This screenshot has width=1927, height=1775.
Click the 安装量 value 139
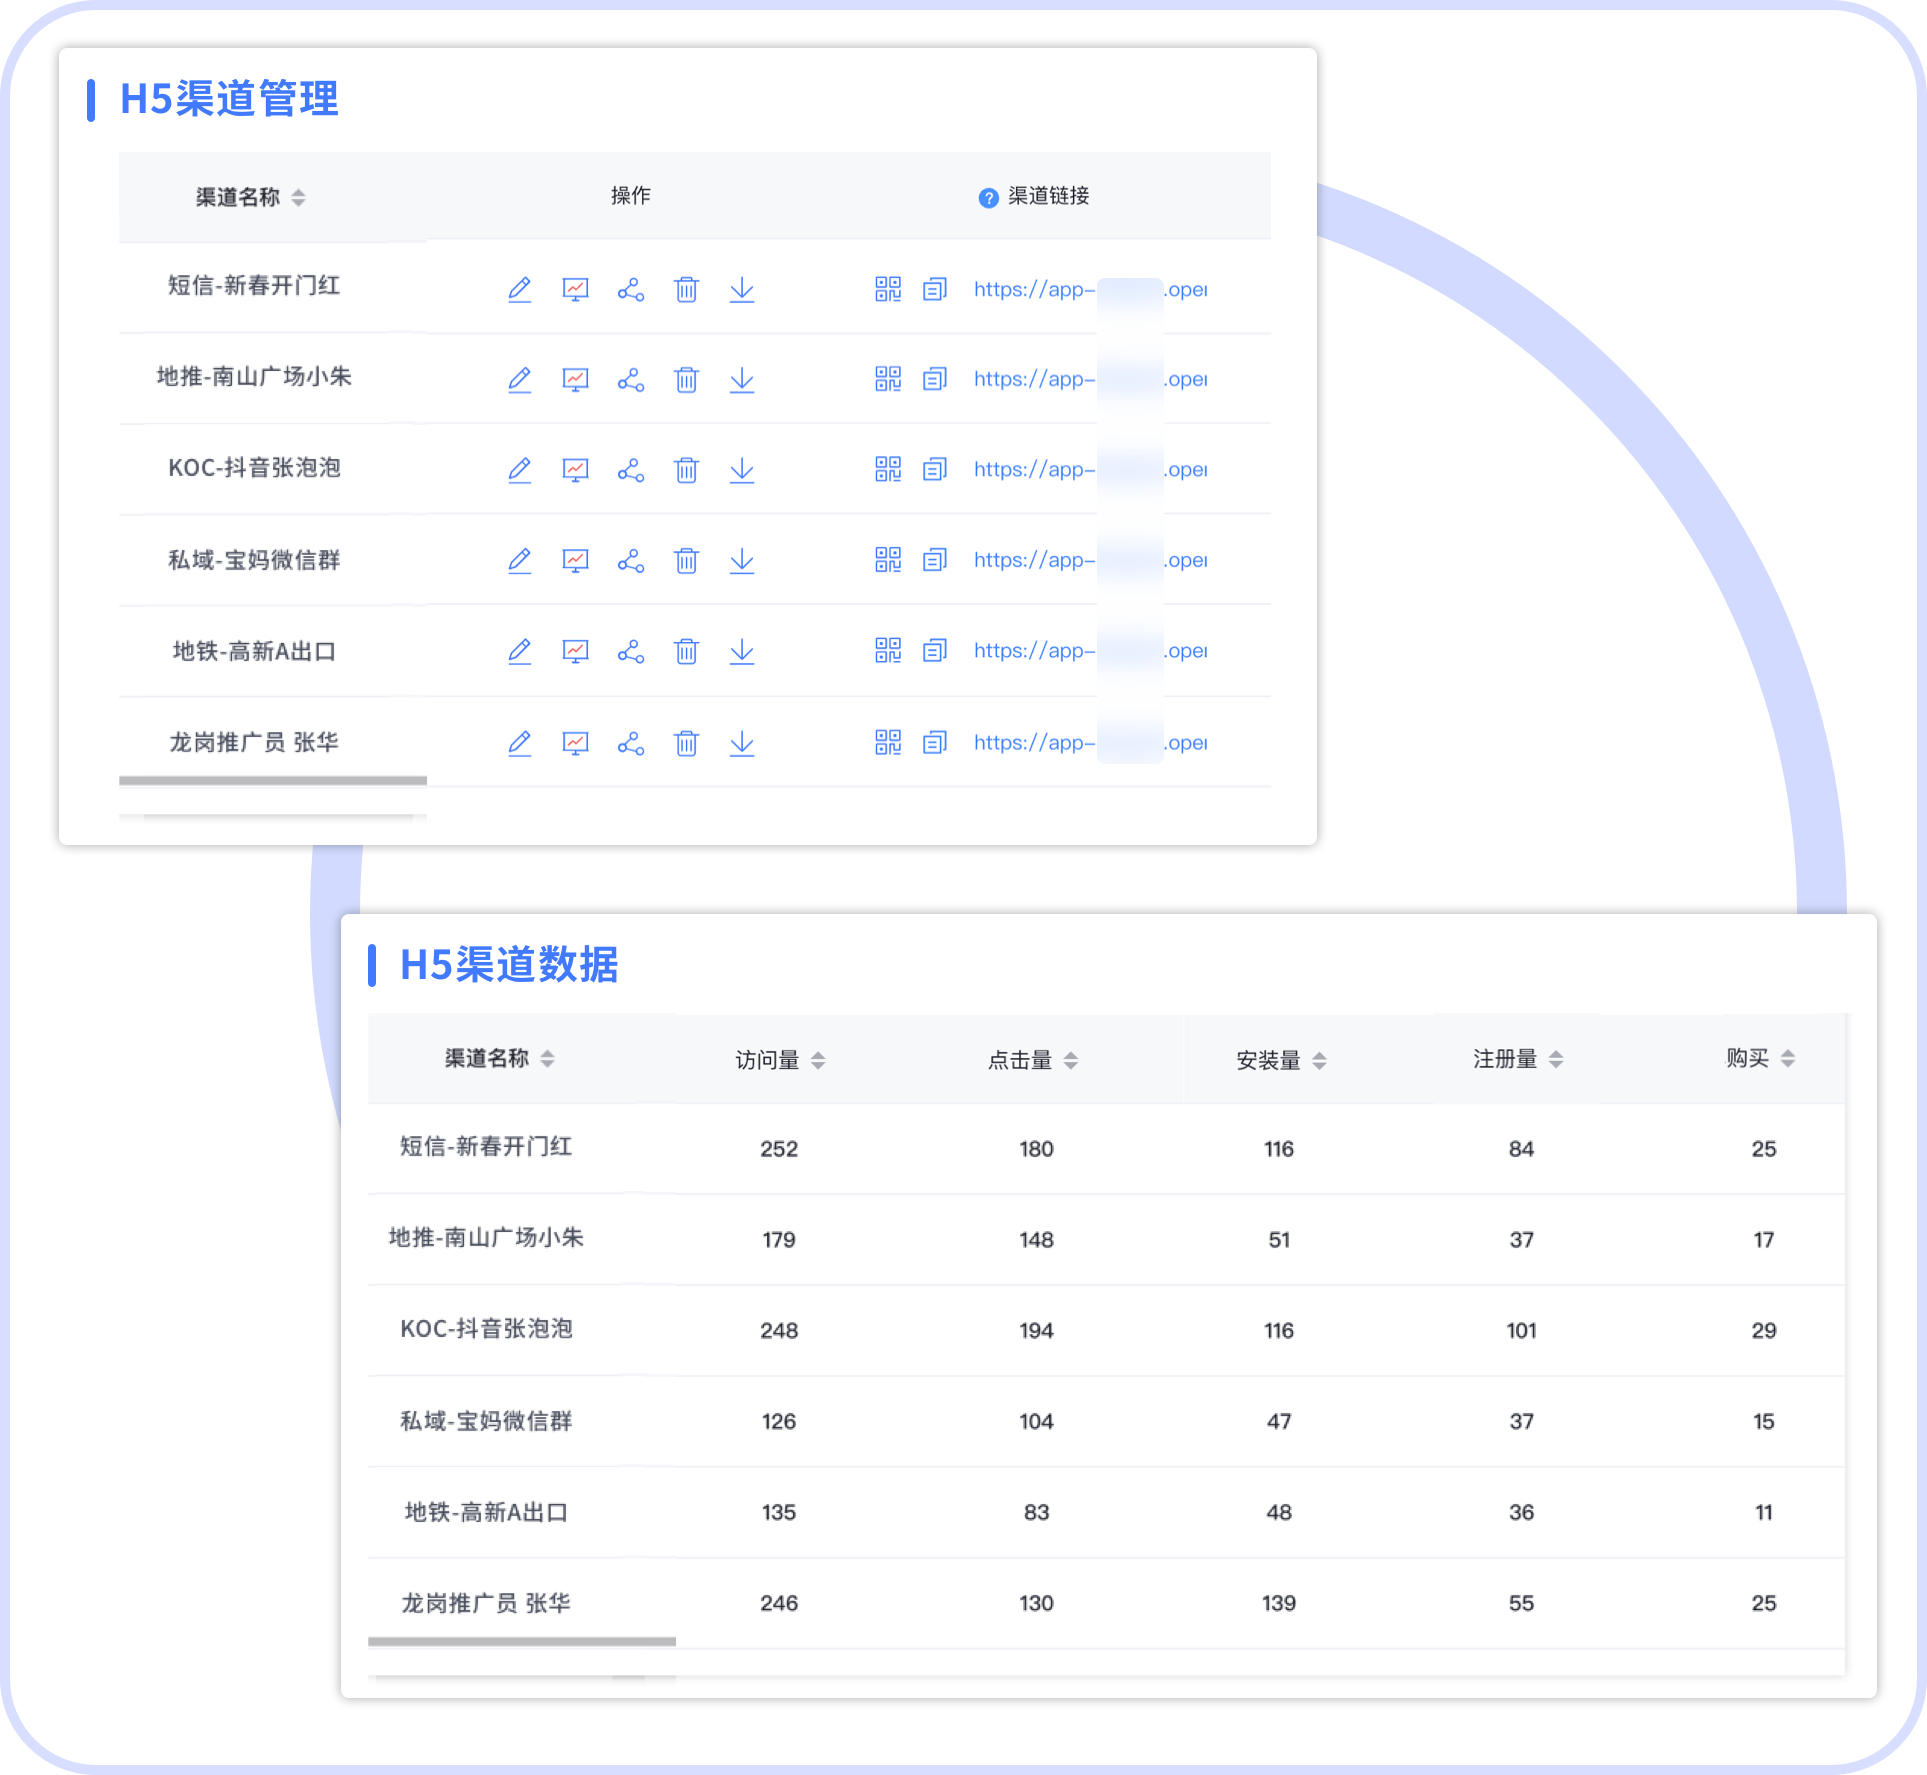tap(1279, 1604)
